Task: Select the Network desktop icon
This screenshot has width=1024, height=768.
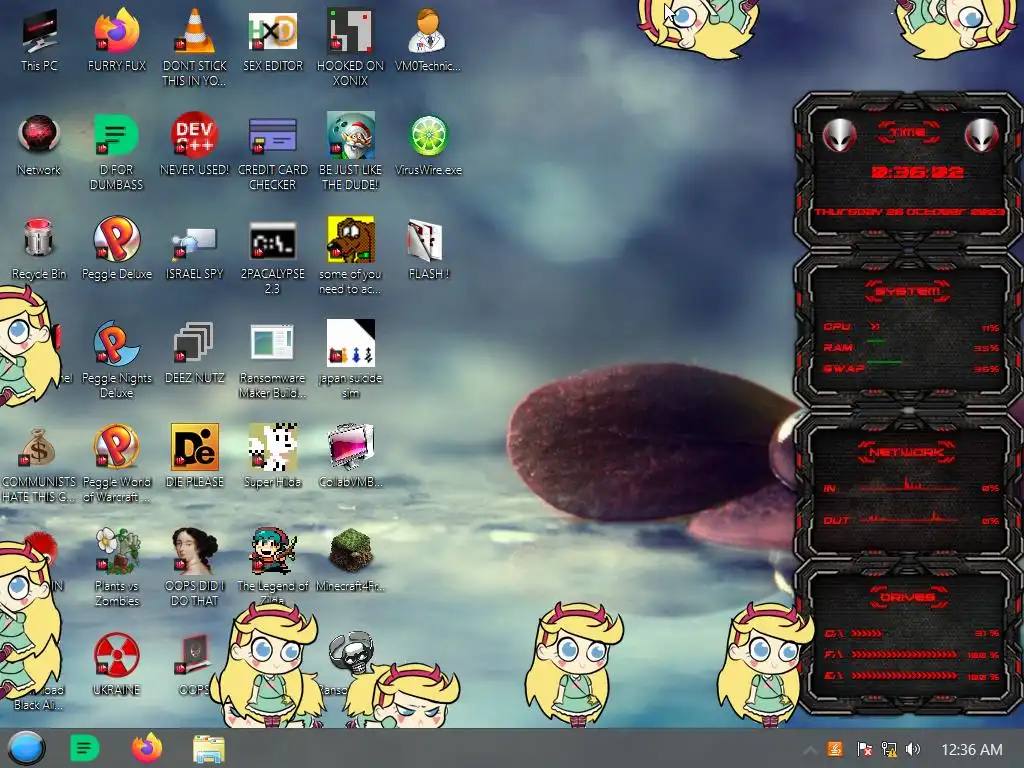Action: tap(39, 134)
